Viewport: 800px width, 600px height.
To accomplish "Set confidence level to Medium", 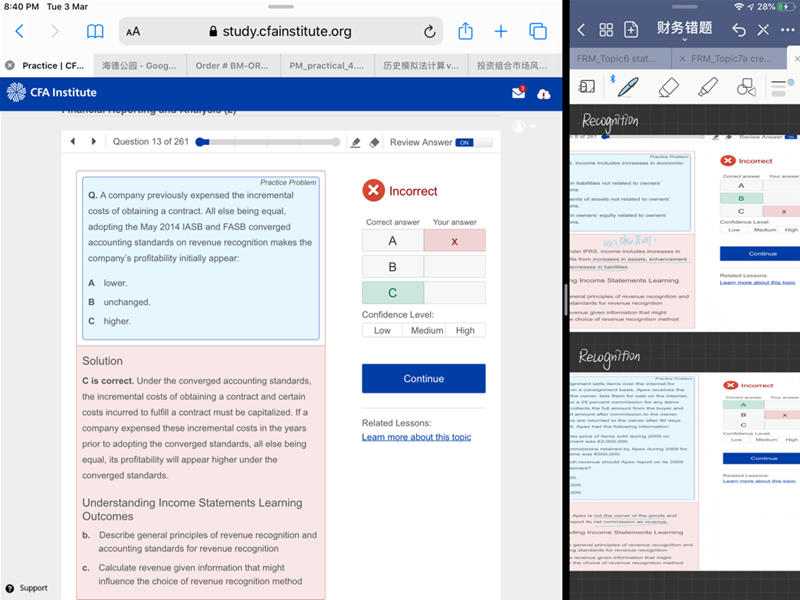I will coord(427,331).
